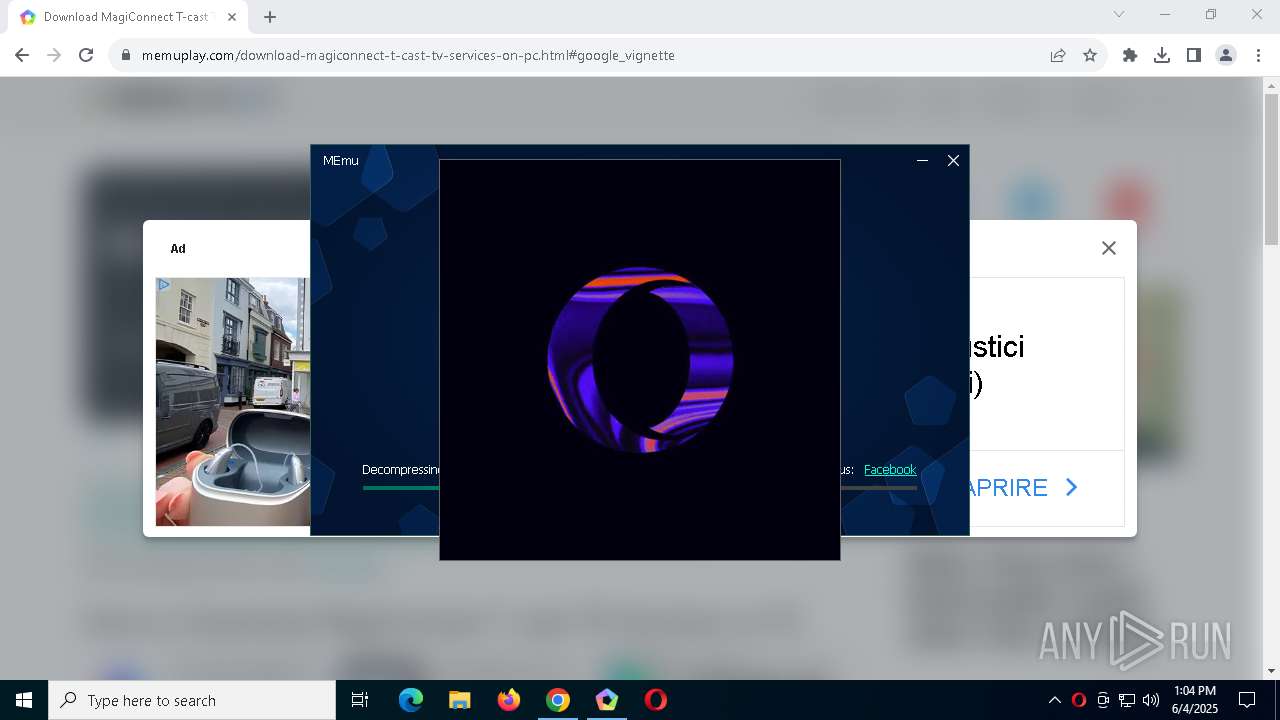Open Chrome downloads tray

pos(1162,55)
